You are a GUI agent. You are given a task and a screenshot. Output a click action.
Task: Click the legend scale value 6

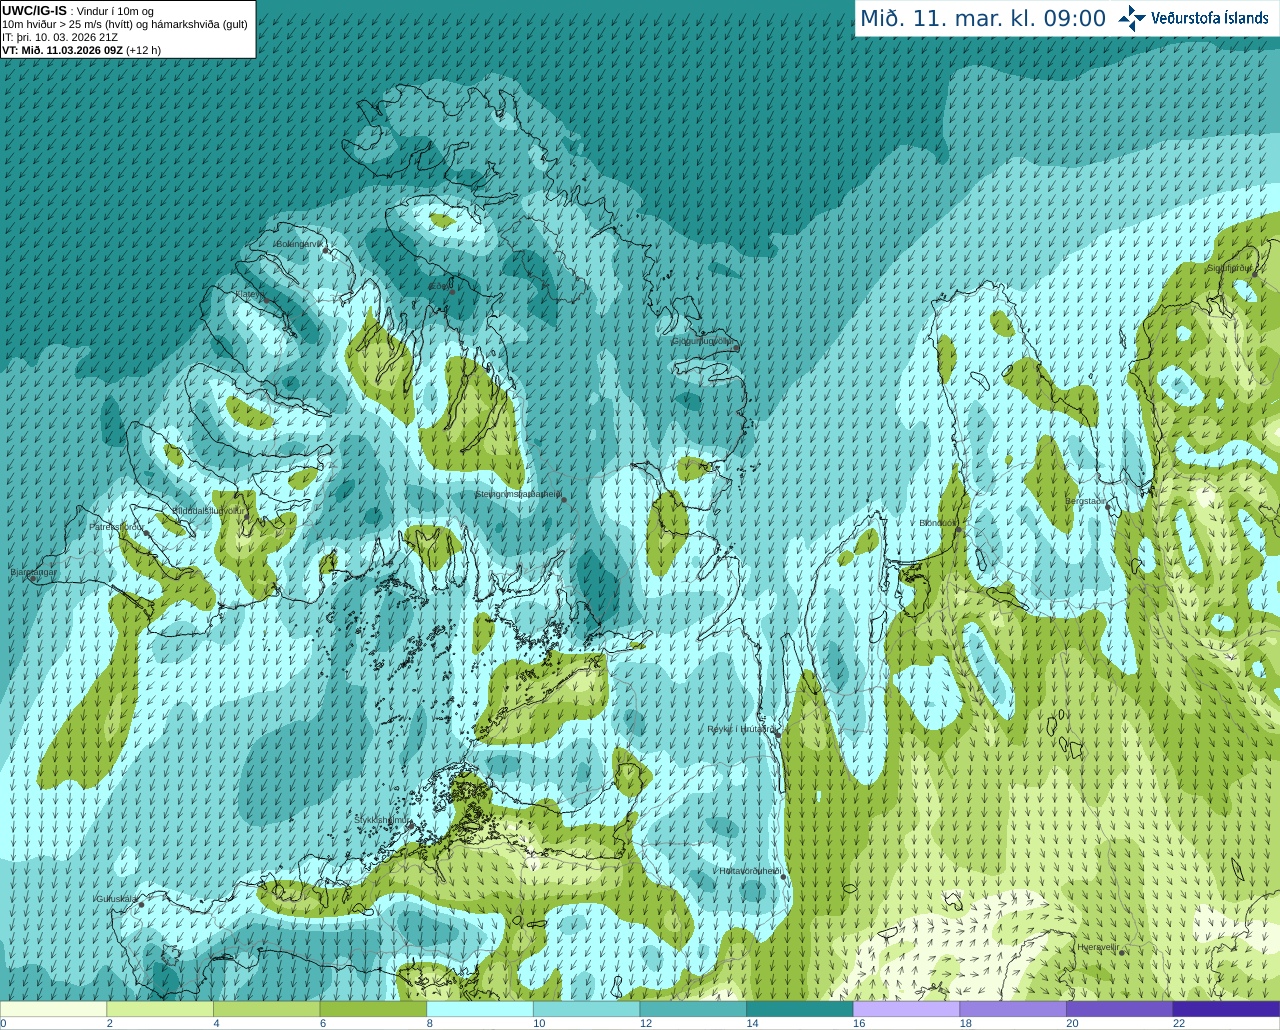point(322,1023)
